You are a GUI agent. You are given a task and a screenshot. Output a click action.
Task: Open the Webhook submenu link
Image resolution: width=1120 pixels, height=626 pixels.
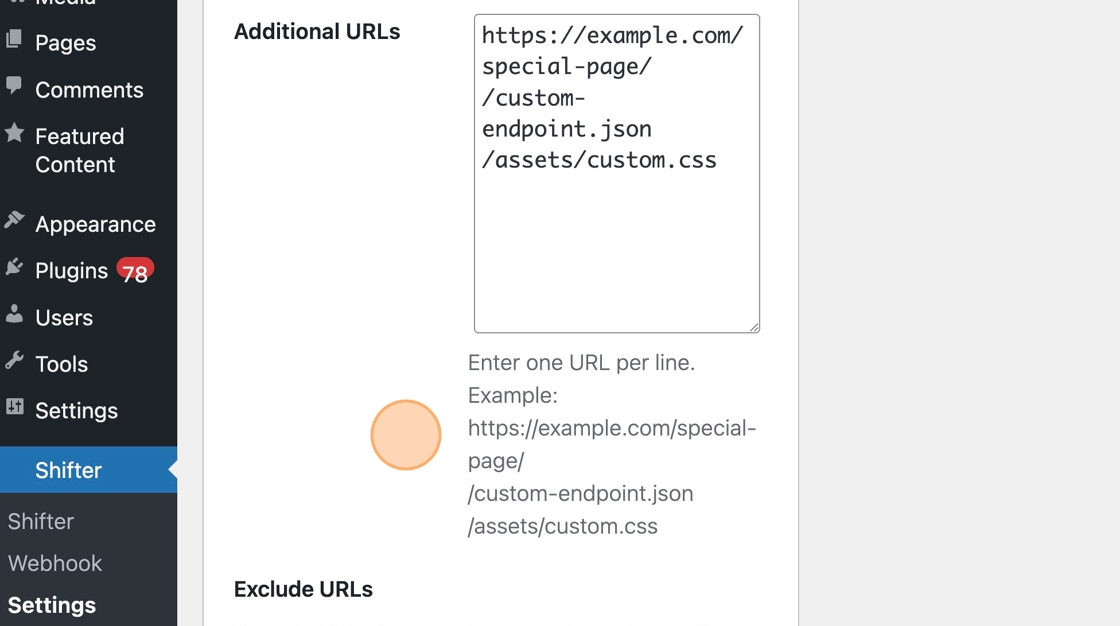point(55,563)
